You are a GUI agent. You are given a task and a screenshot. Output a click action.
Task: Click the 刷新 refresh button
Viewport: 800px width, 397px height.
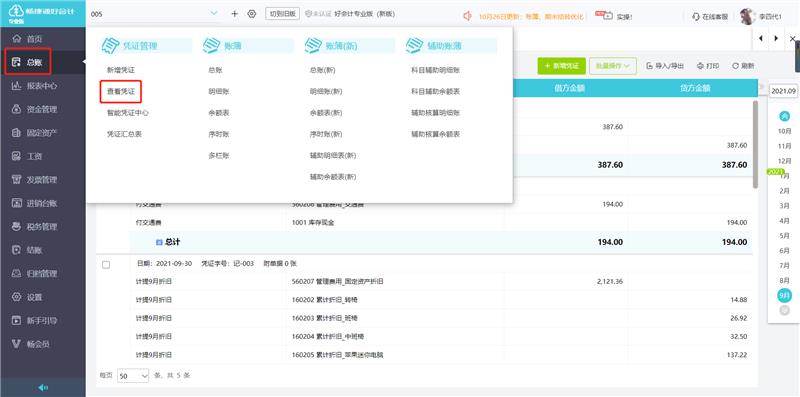tap(743, 66)
